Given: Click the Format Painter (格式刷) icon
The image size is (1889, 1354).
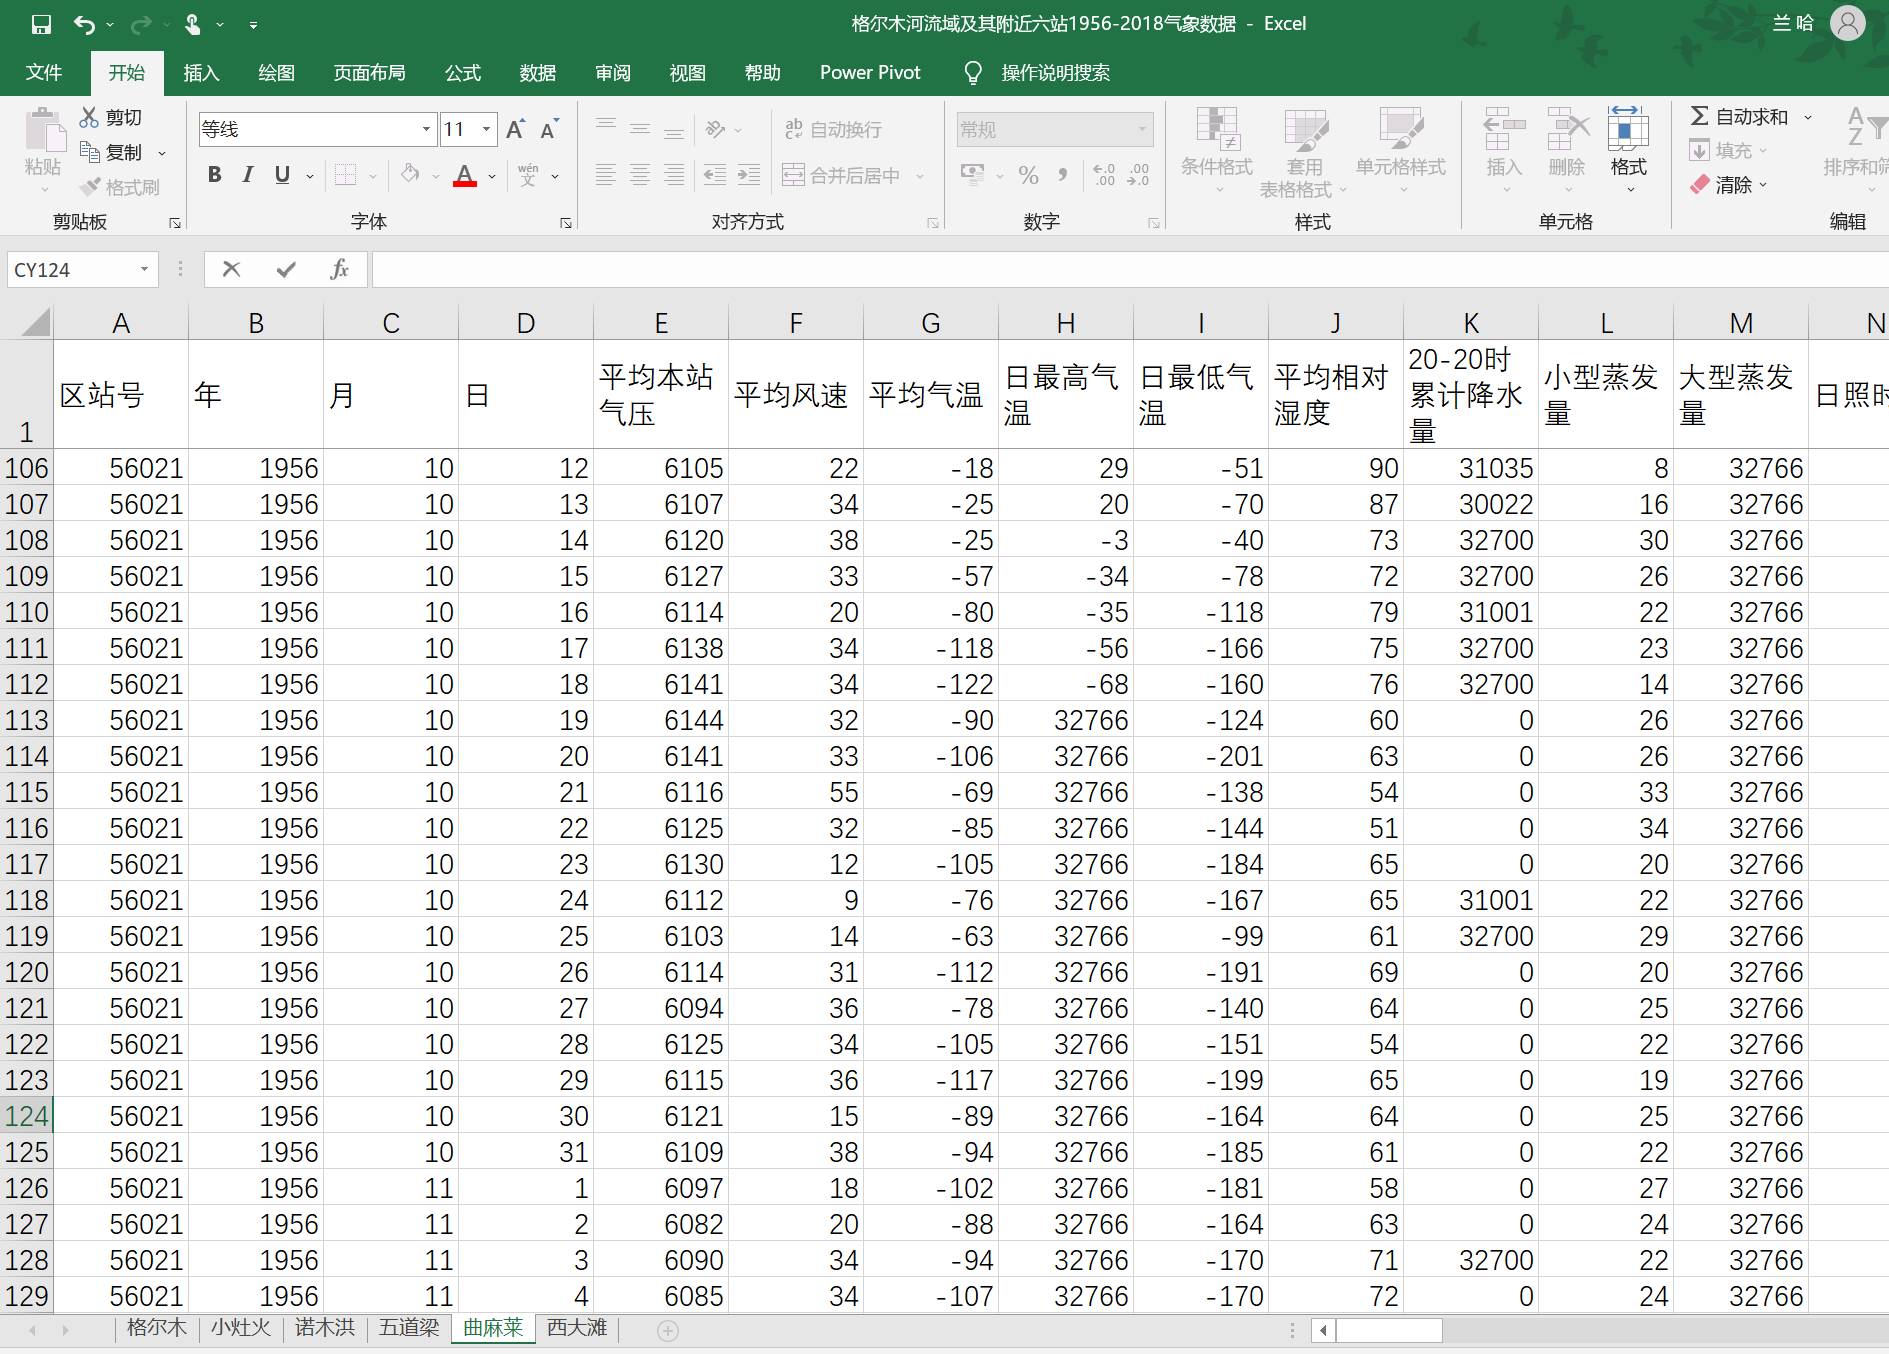Looking at the screenshot, I should tap(91, 187).
